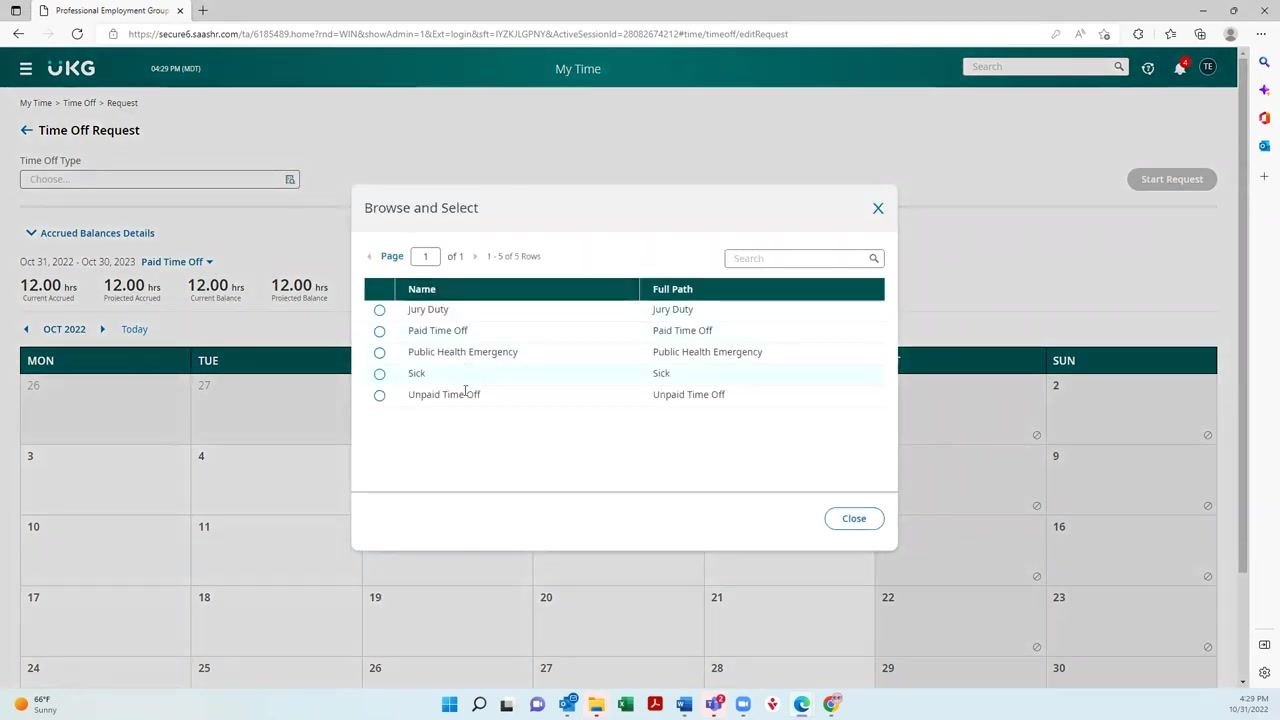The image size is (1280, 720).
Task: Go to previous page in the dialog
Action: click(x=370, y=256)
